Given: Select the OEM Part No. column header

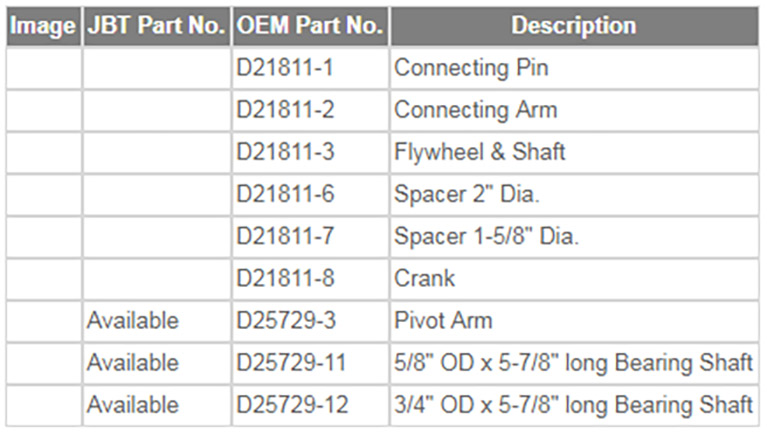Looking at the screenshot, I should pyautogui.click(x=310, y=27).
